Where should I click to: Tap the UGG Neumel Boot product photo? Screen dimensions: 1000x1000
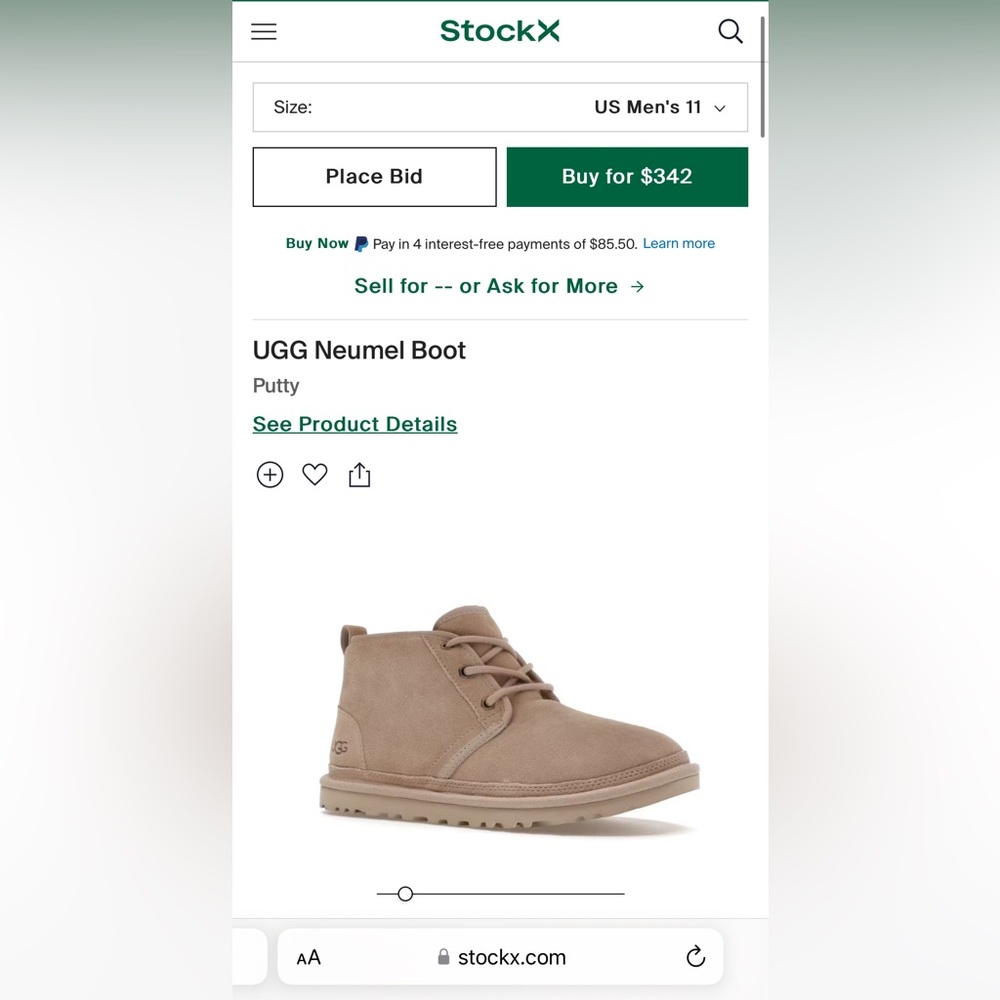point(510,720)
